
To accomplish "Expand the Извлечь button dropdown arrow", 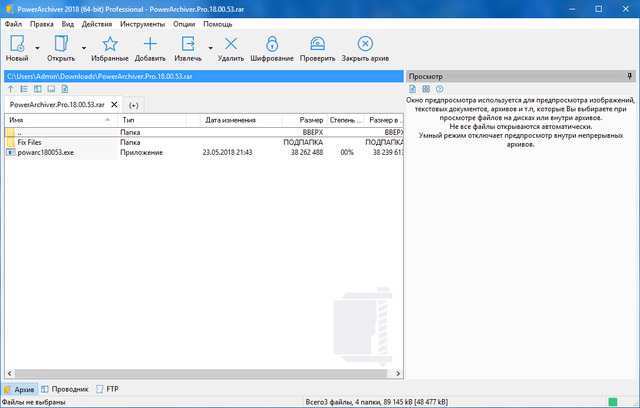I will (209, 47).
